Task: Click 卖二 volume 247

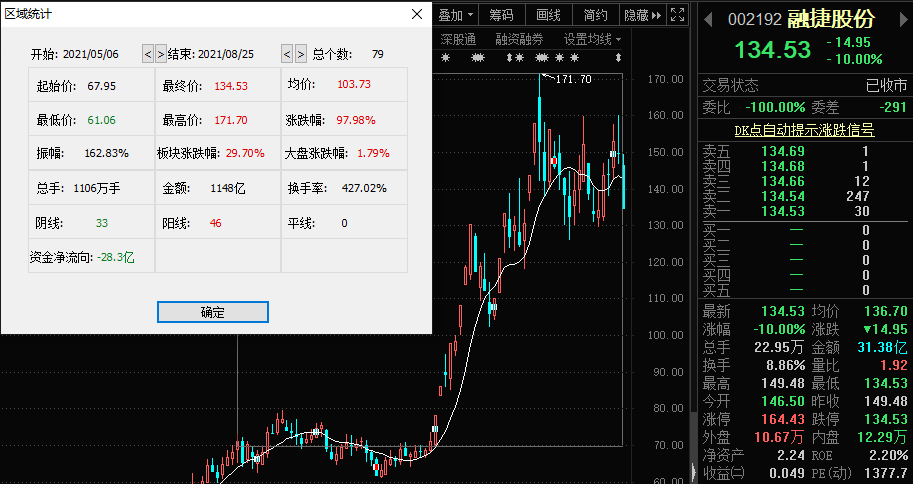Action: [858, 196]
